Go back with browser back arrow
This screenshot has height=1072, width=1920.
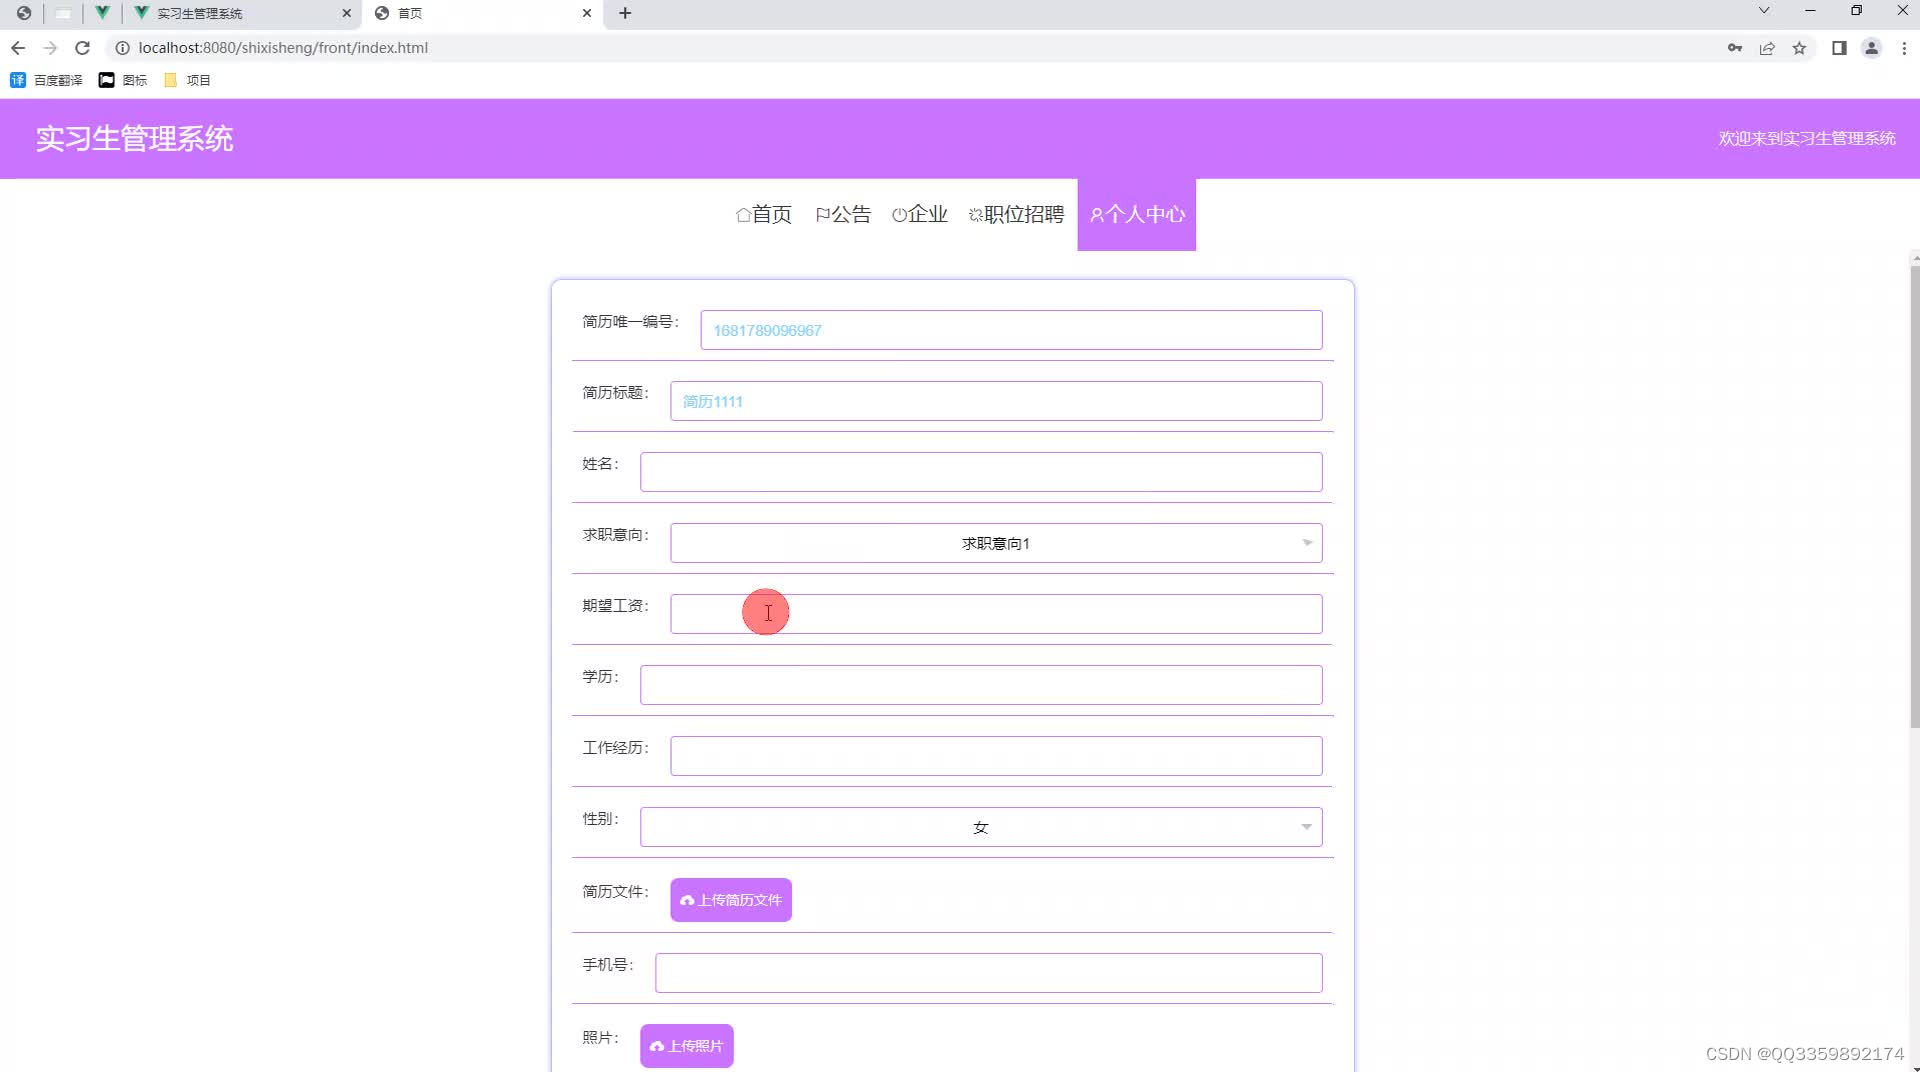[x=18, y=48]
